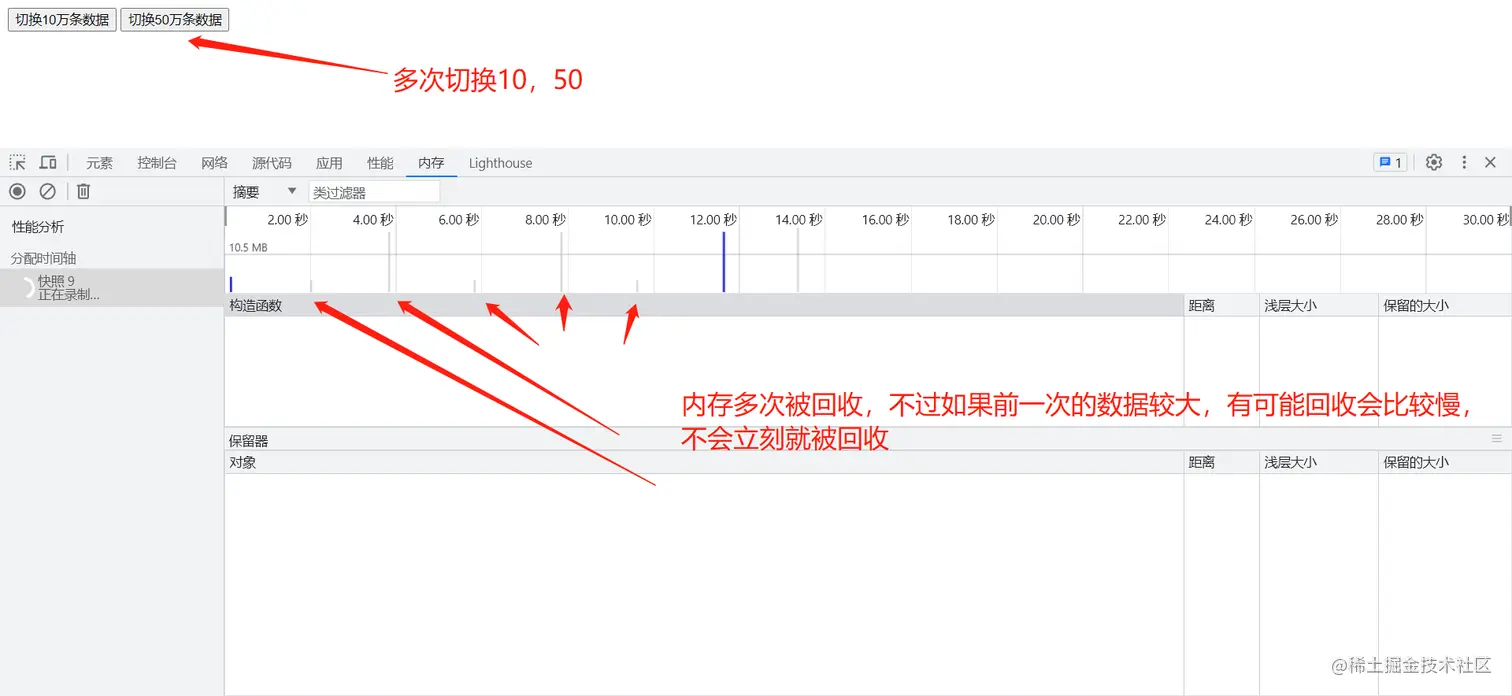Open the DevTools more options menu
Screen dimensions: 1512x696
pos(1464,162)
